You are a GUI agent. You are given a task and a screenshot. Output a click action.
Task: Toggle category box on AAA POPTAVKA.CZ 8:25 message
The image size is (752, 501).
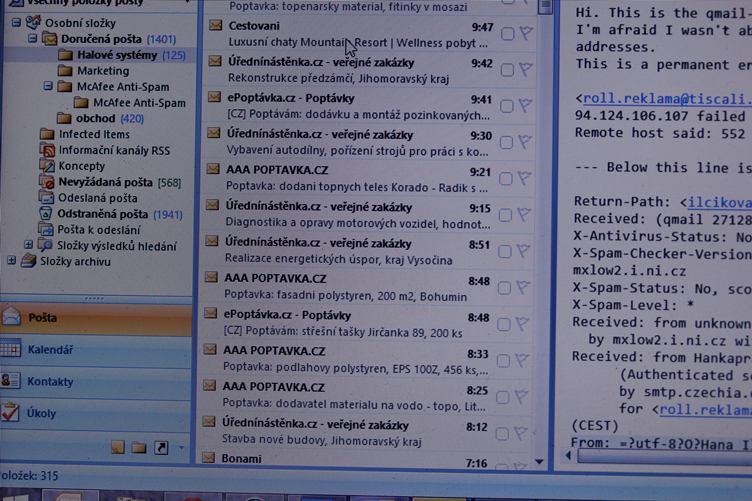pyautogui.click(x=503, y=397)
